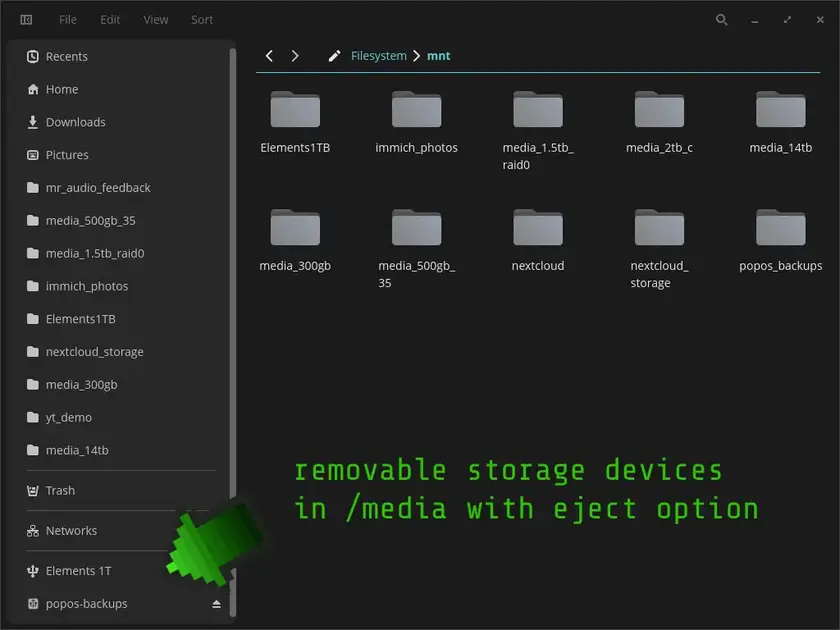This screenshot has height=630, width=840.
Task: Open Trash in the sidebar
Action: coord(123,490)
